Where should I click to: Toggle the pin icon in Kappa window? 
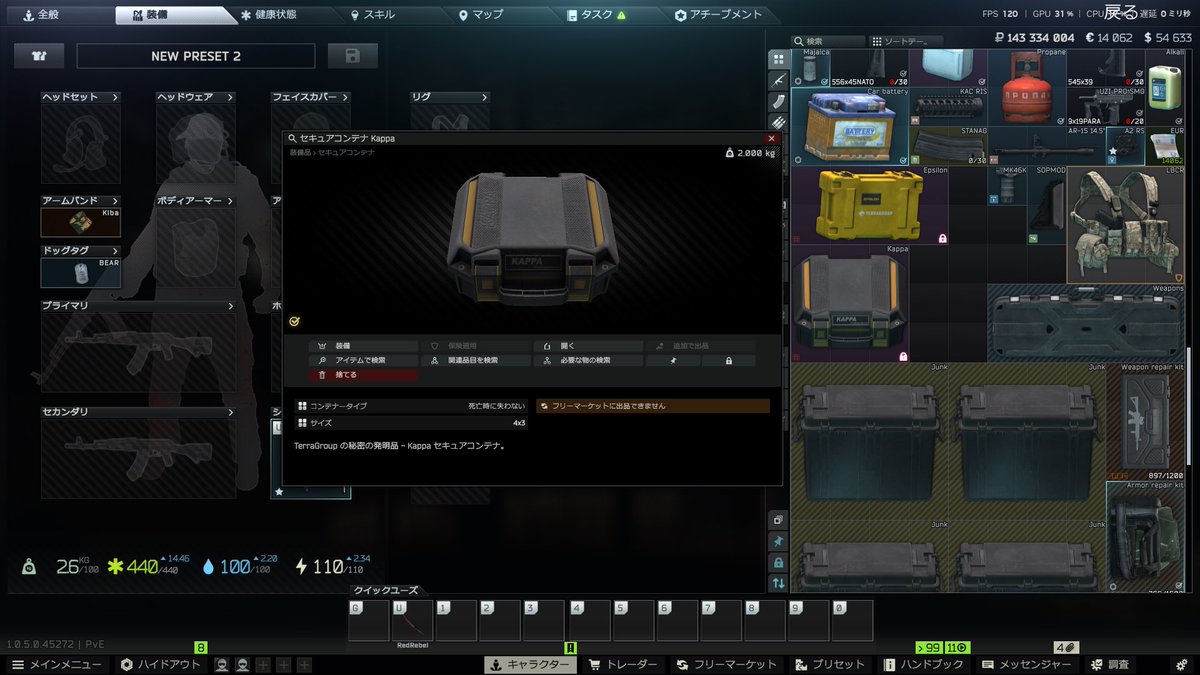click(x=672, y=360)
